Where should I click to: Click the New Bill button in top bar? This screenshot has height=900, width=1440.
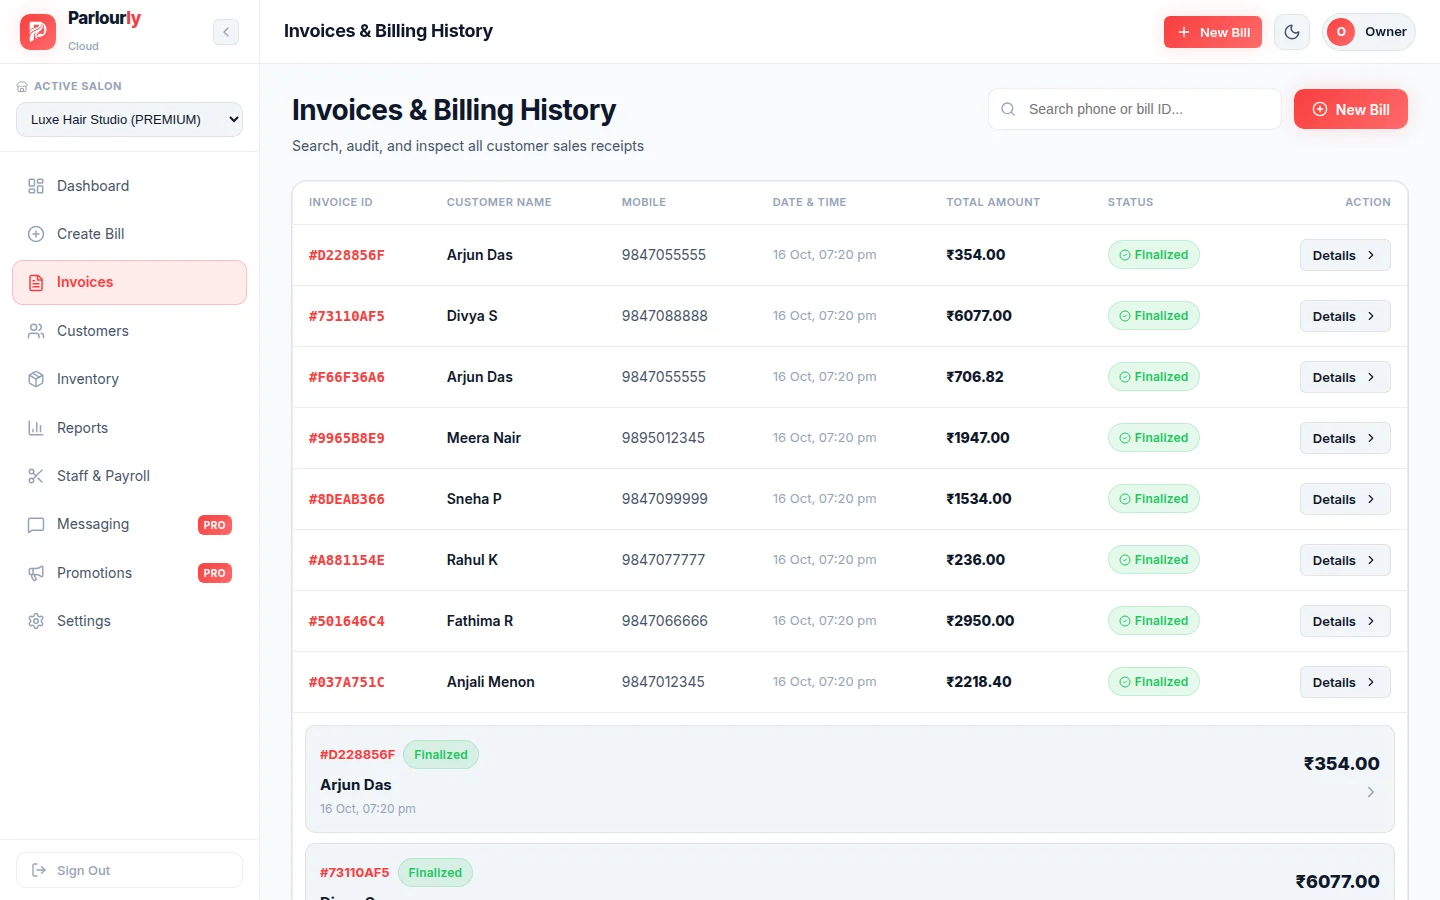(1213, 32)
